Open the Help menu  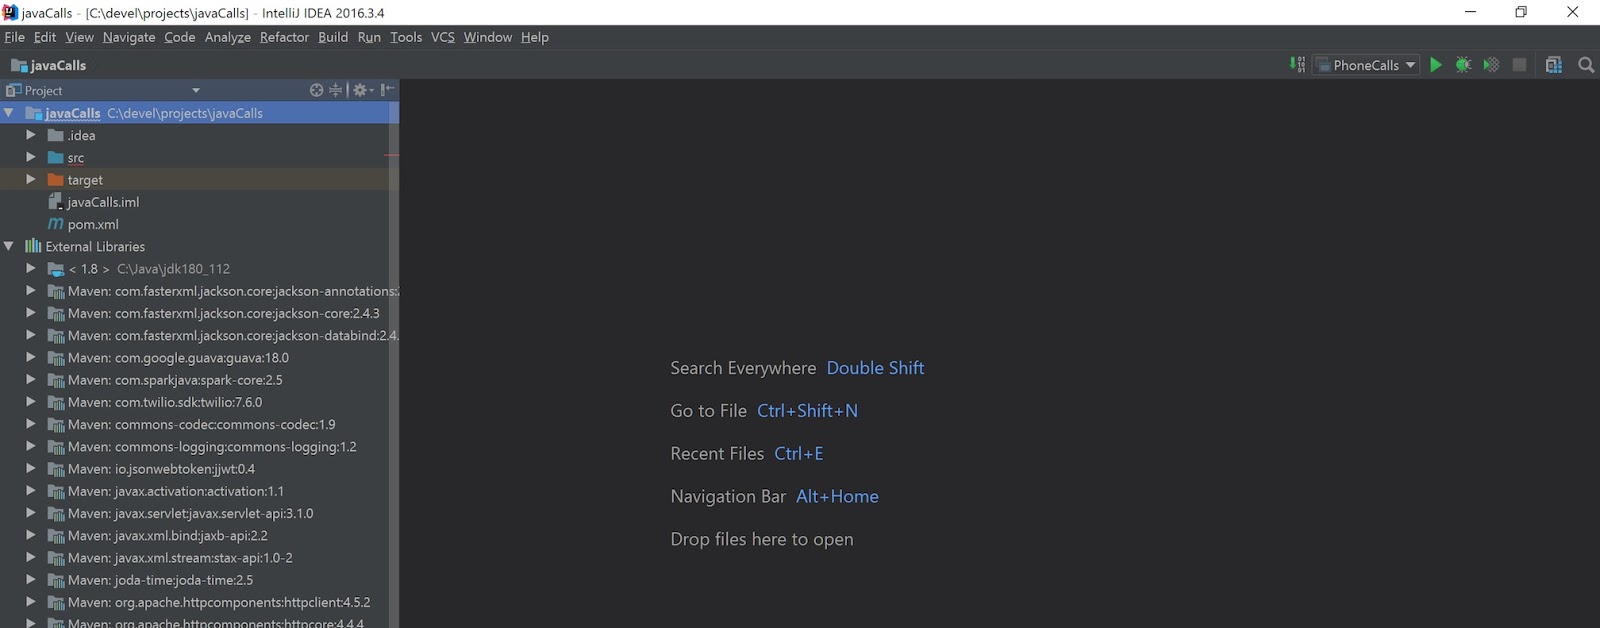pyautogui.click(x=535, y=37)
